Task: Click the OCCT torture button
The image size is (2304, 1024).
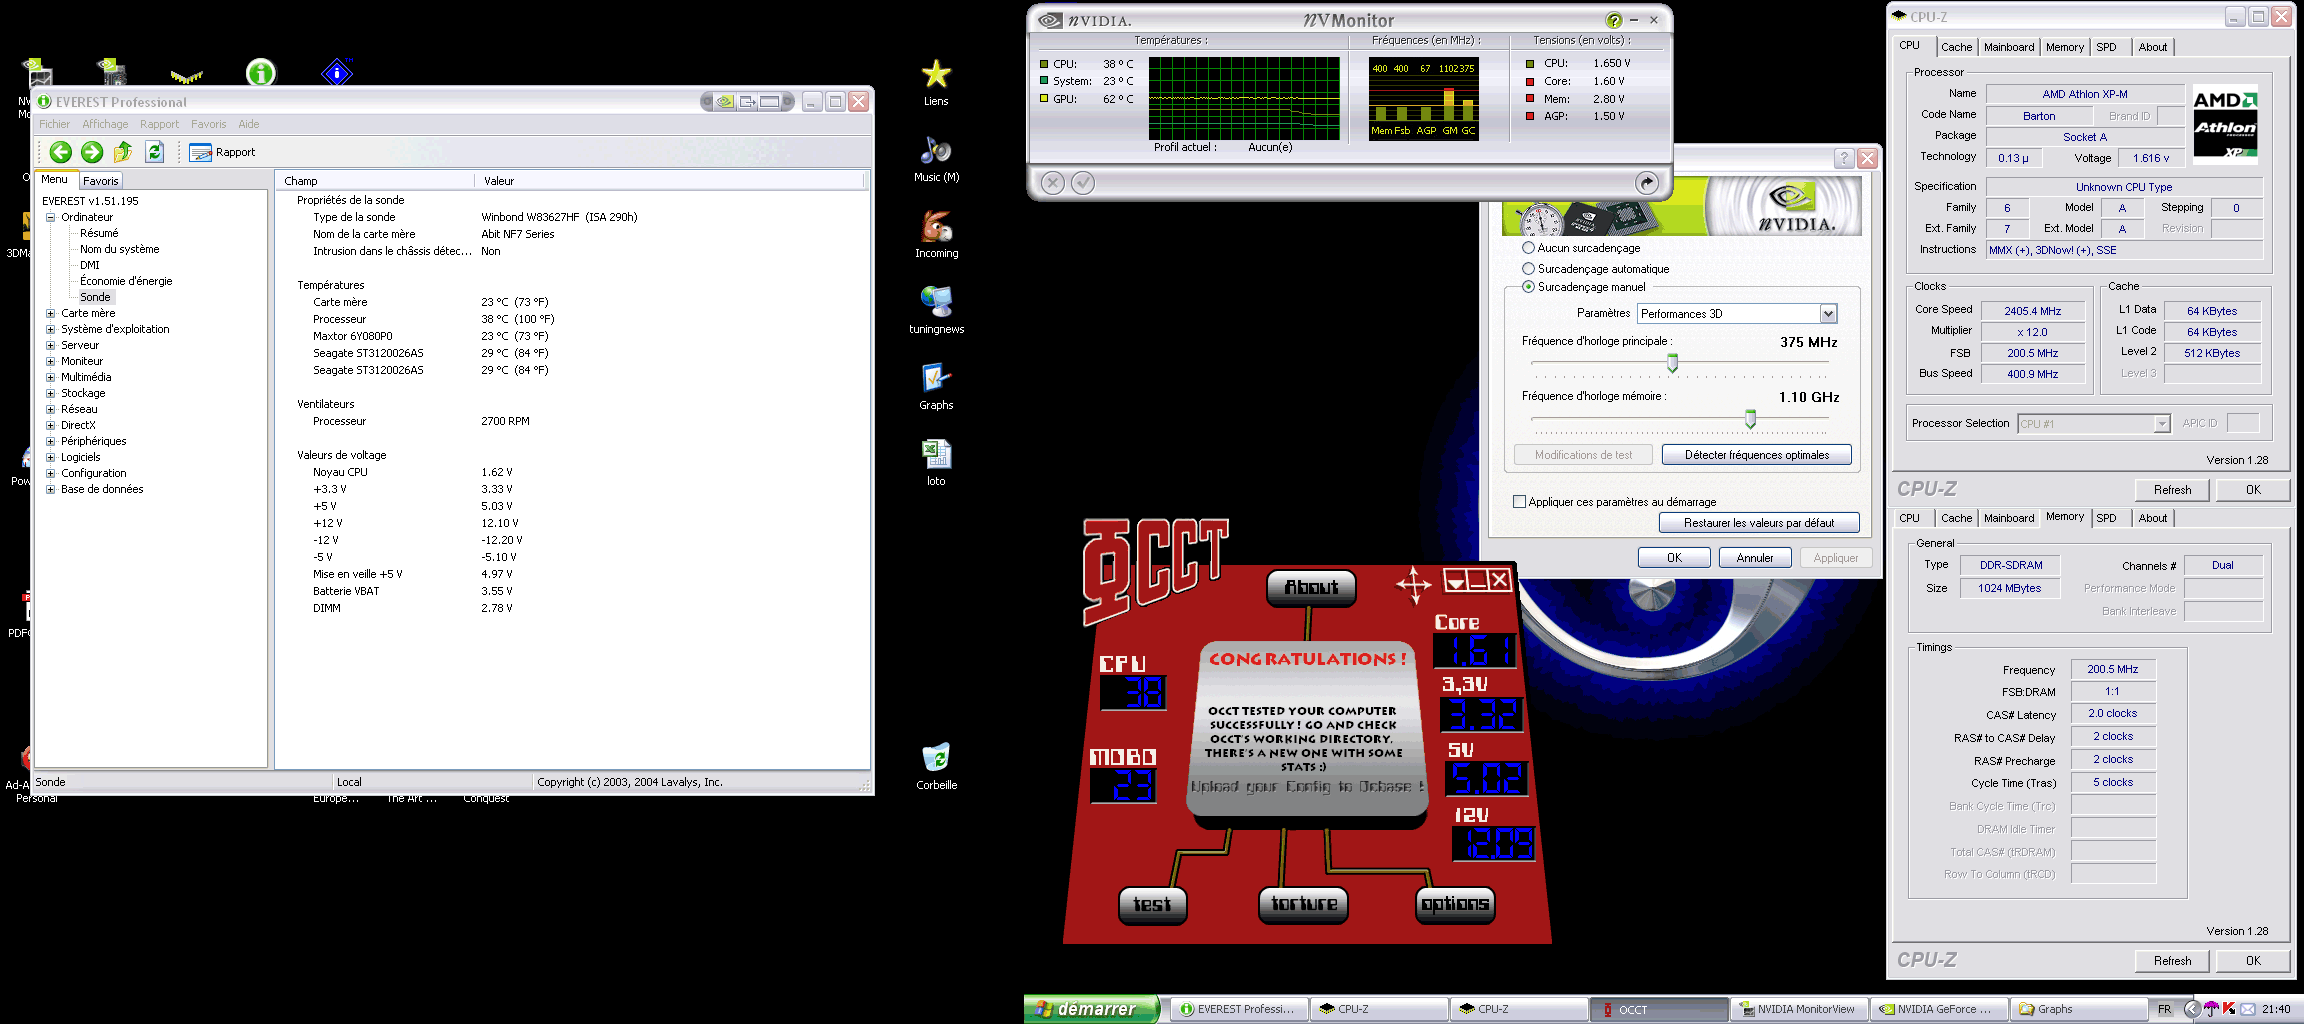Action: (x=1303, y=904)
